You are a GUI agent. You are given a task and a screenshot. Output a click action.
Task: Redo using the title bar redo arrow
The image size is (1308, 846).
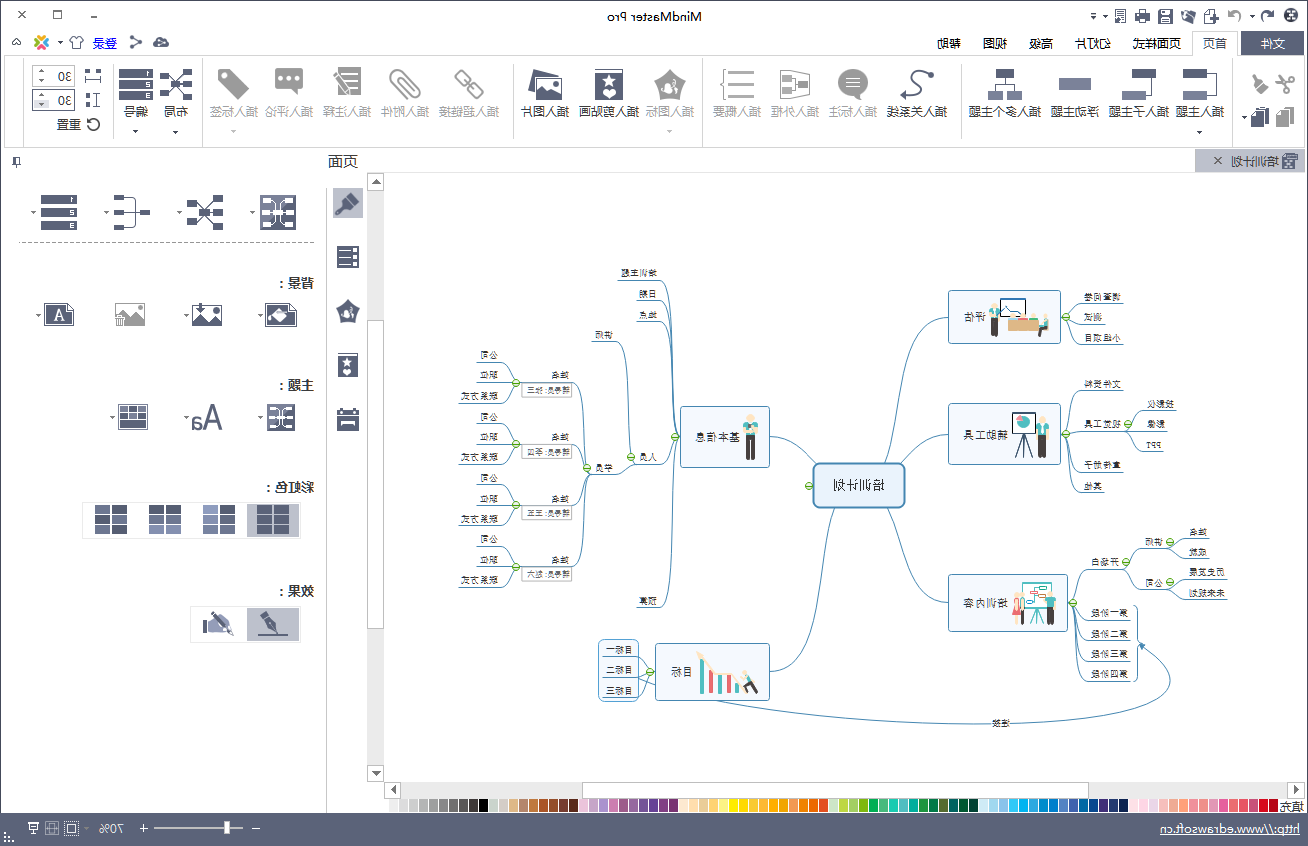point(1235,15)
